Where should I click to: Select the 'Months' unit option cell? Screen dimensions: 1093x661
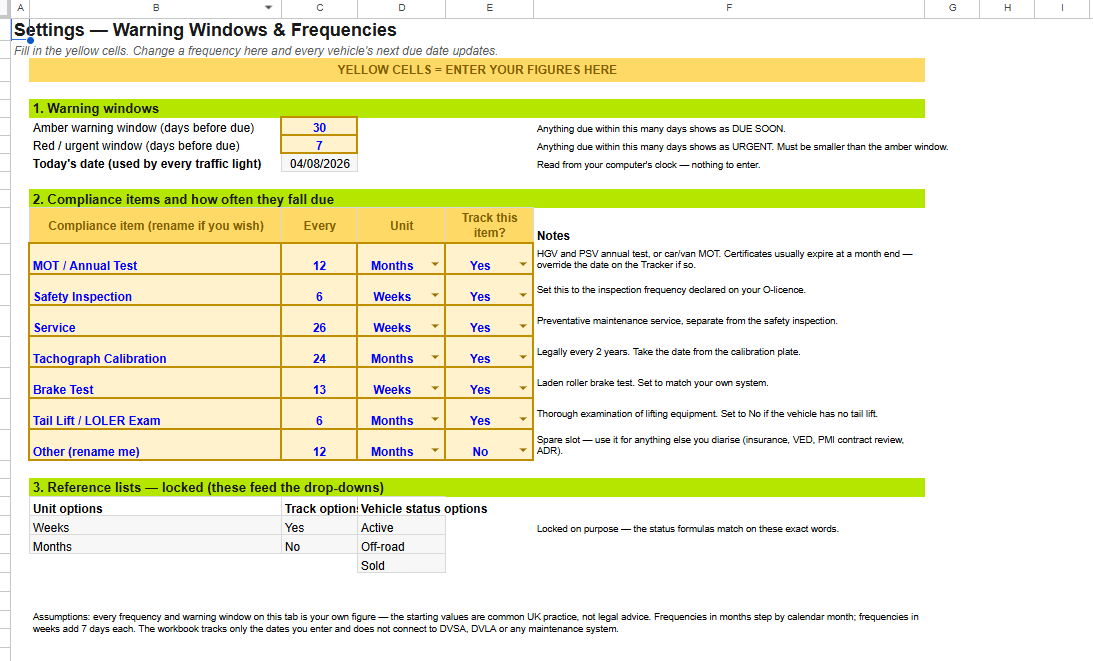(155, 546)
